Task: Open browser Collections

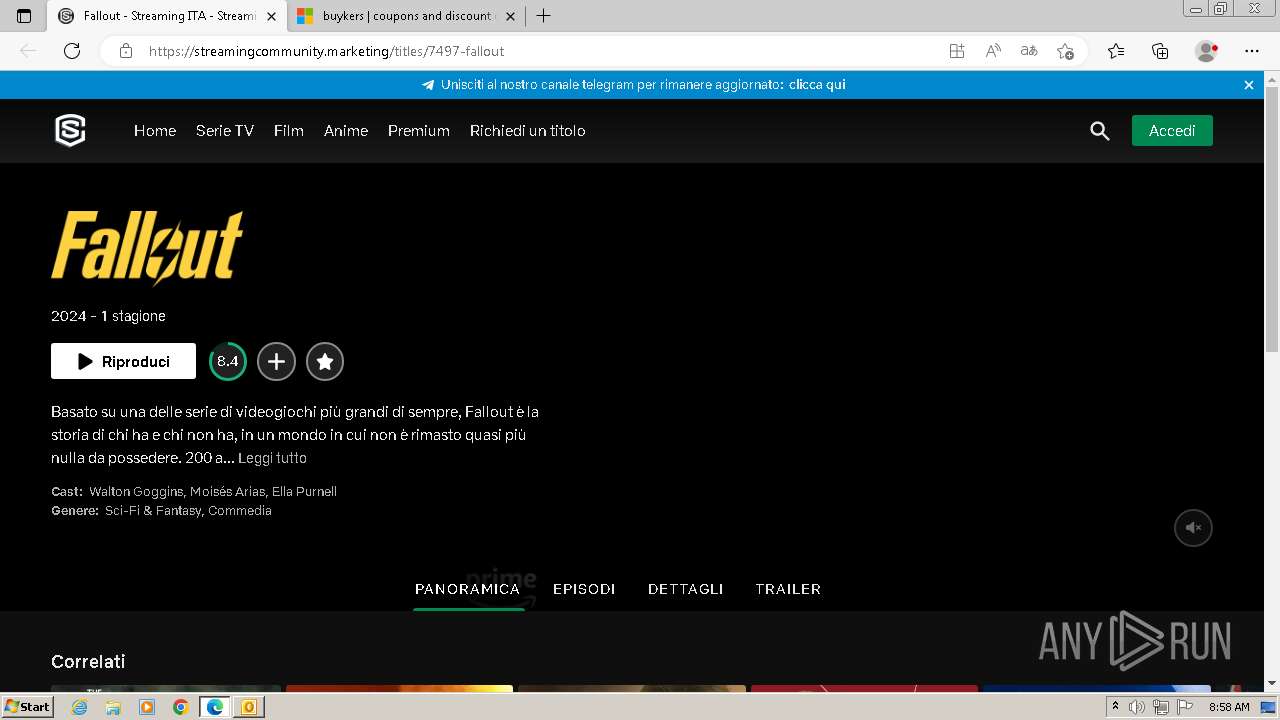Action: (1160, 51)
